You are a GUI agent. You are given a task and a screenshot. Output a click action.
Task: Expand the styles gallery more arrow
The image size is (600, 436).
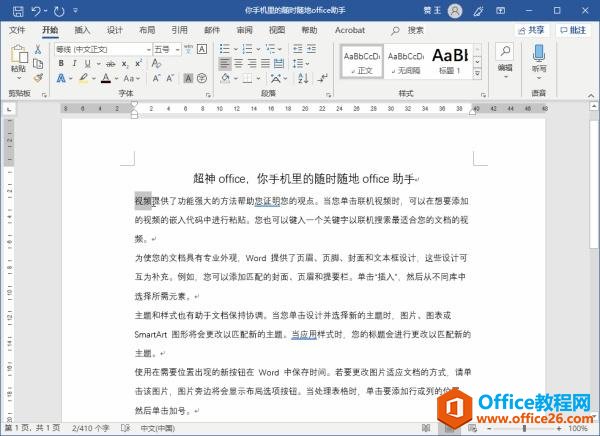477,73
